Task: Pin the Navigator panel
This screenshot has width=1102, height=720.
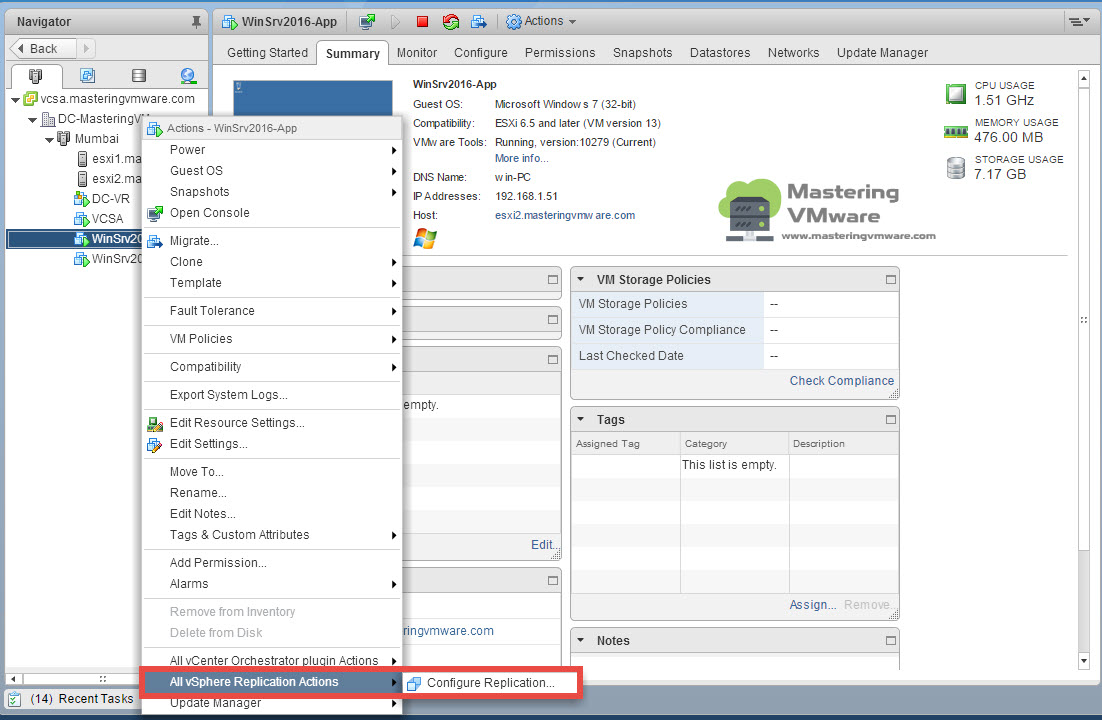Action: [x=196, y=22]
